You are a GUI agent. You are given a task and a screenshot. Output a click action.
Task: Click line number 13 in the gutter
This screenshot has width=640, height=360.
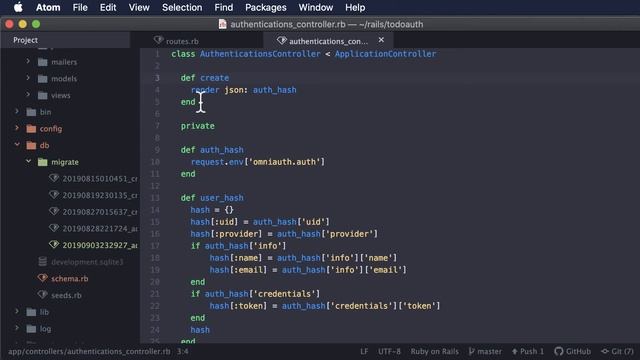click(155, 198)
